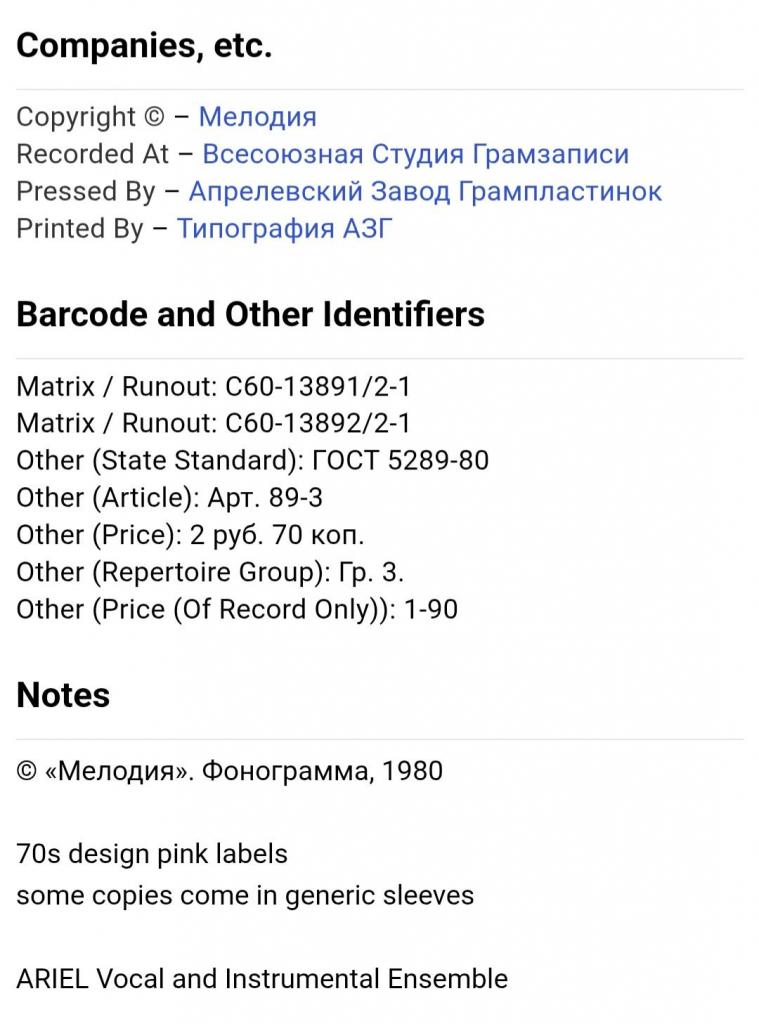This screenshot has width=759, height=1024.
Task: Click the «Мелодия». Фонограмма, 1980 note
Action: coord(229,771)
